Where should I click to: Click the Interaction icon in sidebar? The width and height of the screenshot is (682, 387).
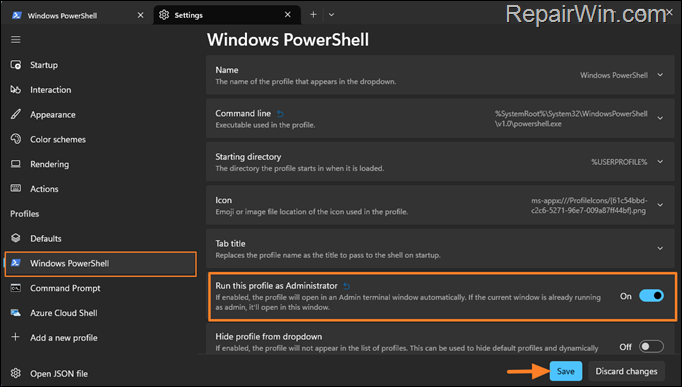(16, 90)
